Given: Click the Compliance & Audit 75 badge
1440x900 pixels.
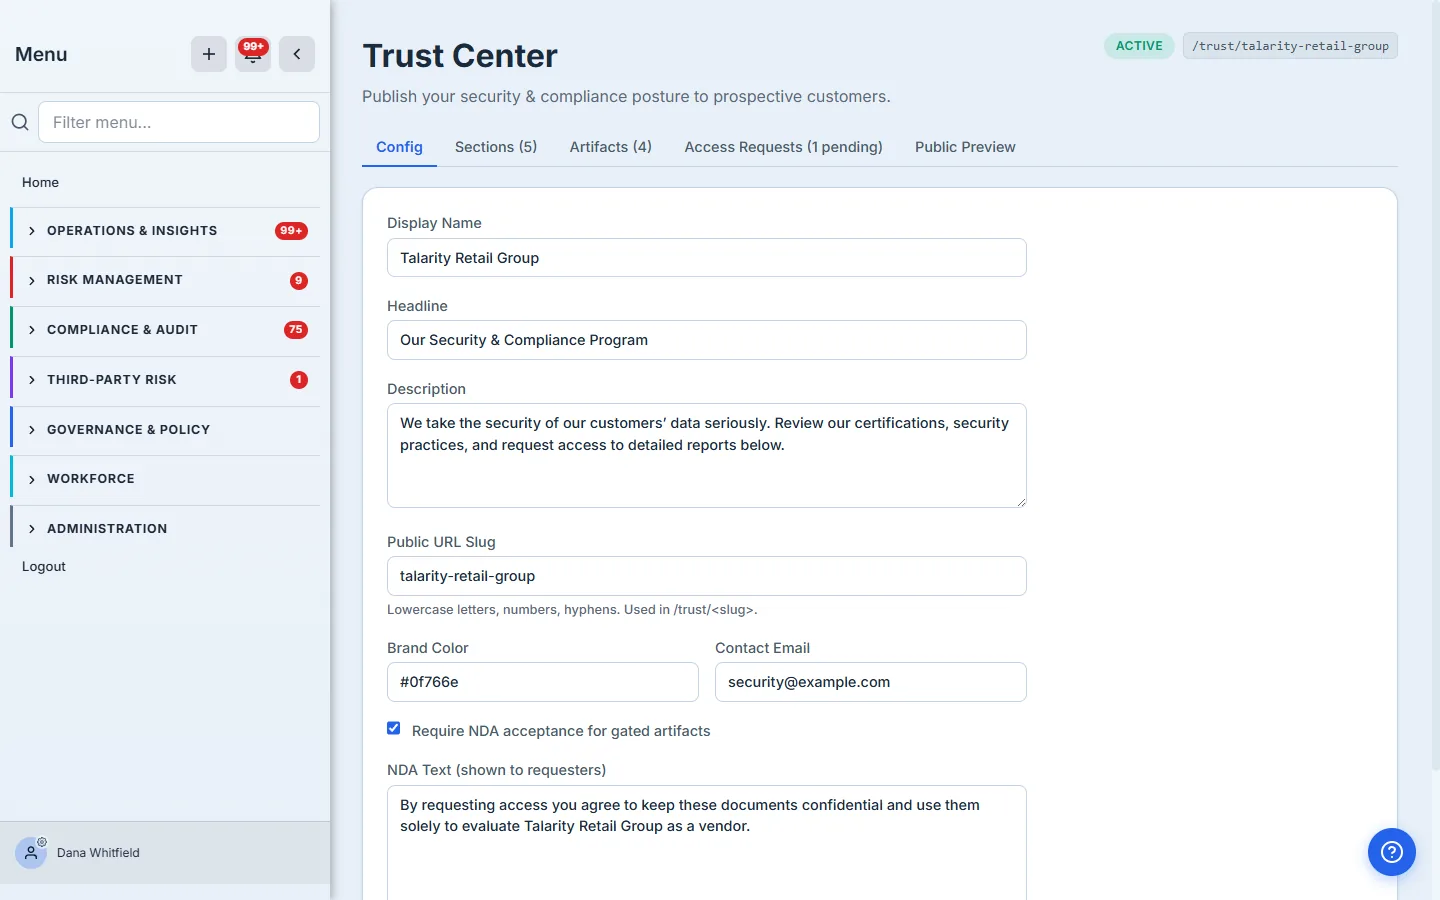Looking at the screenshot, I should tap(296, 330).
